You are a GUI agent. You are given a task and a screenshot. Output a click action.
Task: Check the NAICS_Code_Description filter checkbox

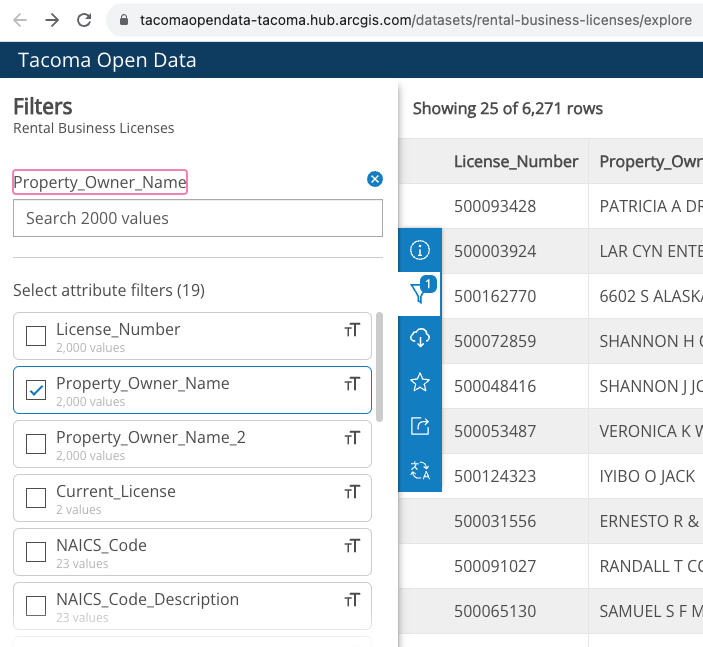pyautogui.click(x=36, y=606)
